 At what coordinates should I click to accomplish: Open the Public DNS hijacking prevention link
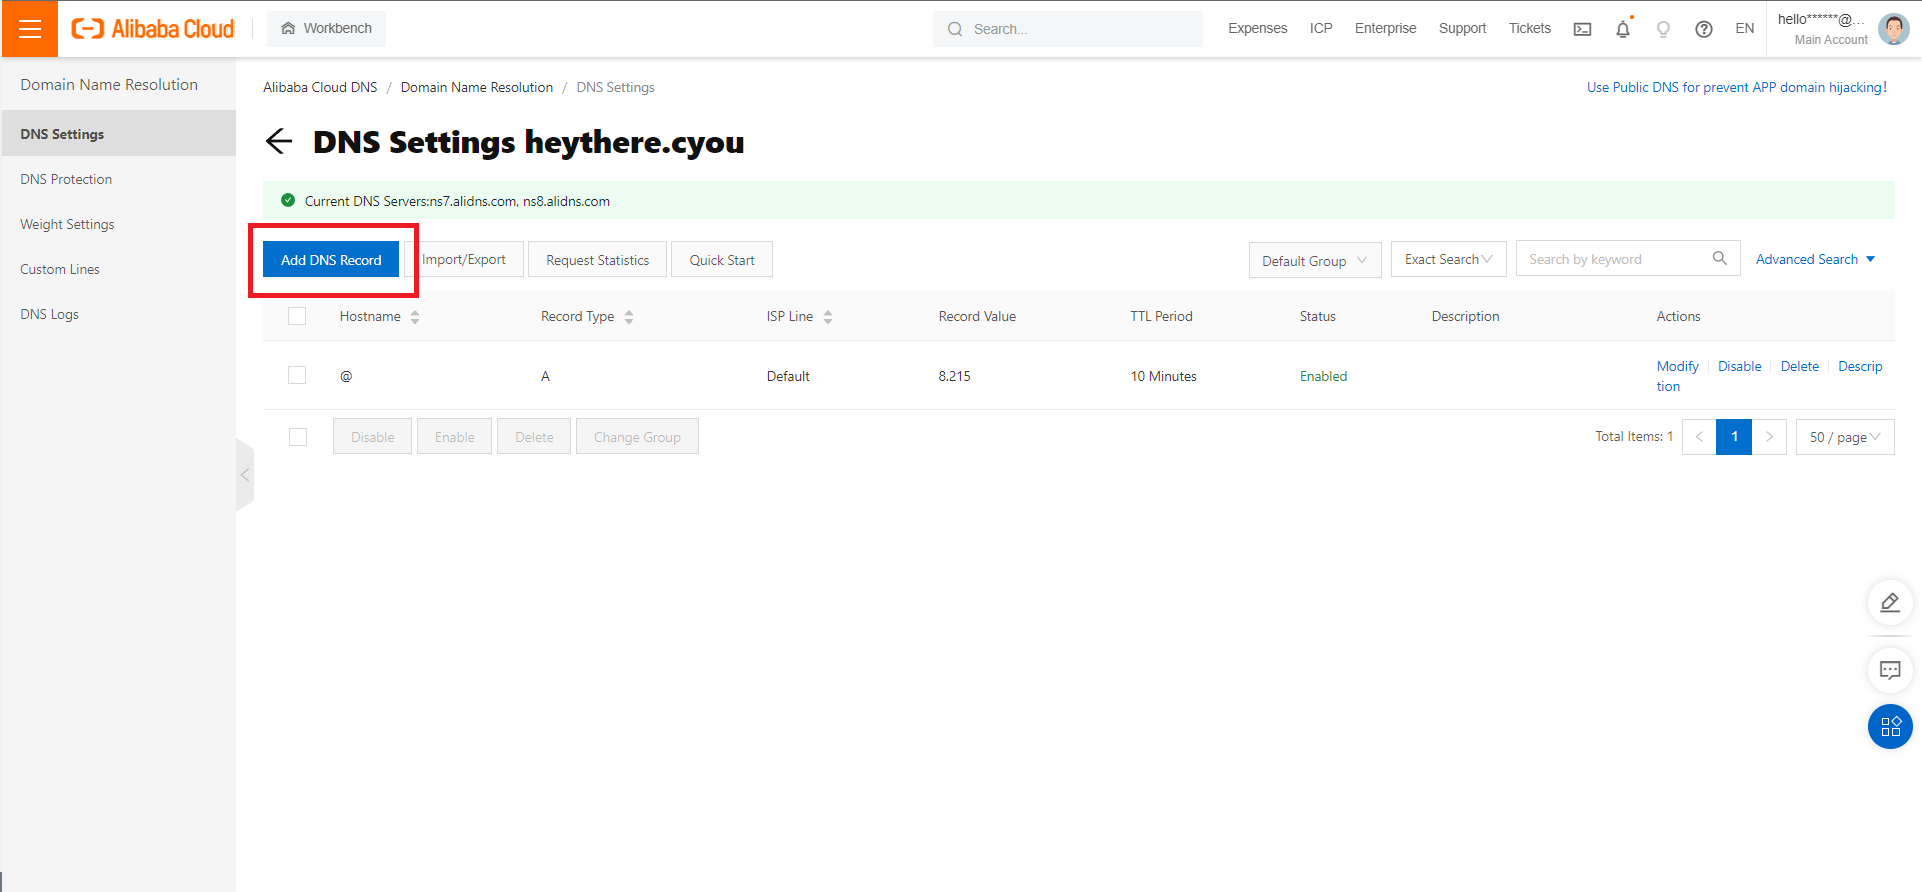coord(1737,87)
